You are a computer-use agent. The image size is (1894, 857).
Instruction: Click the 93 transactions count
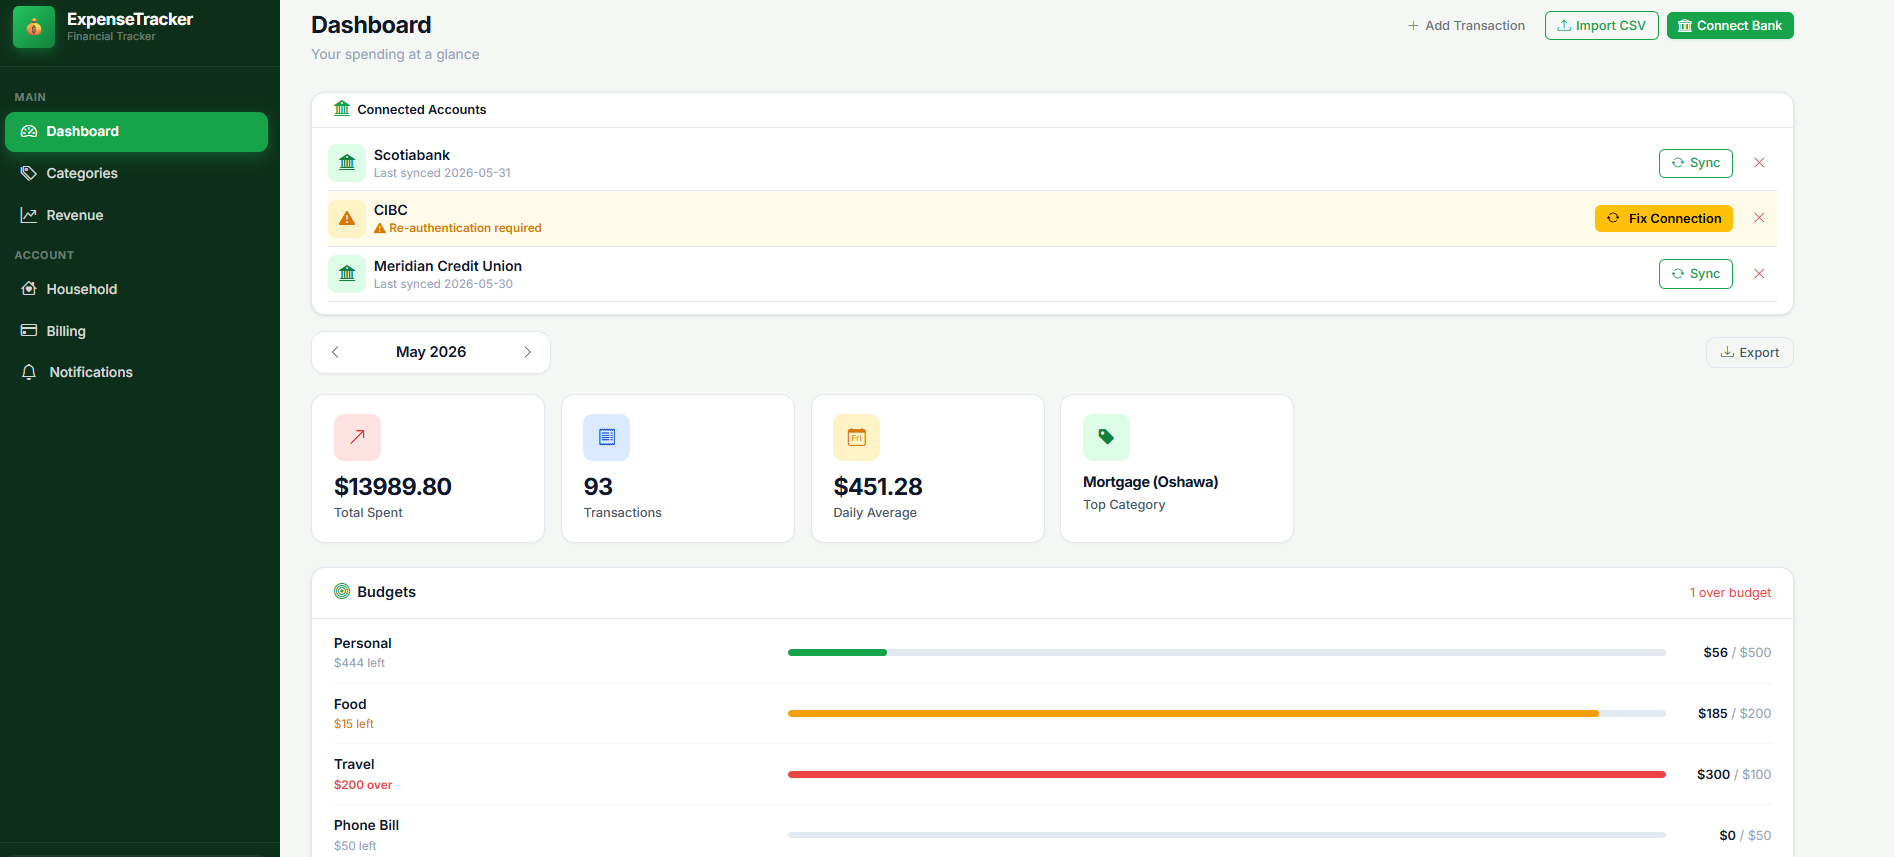(x=598, y=487)
